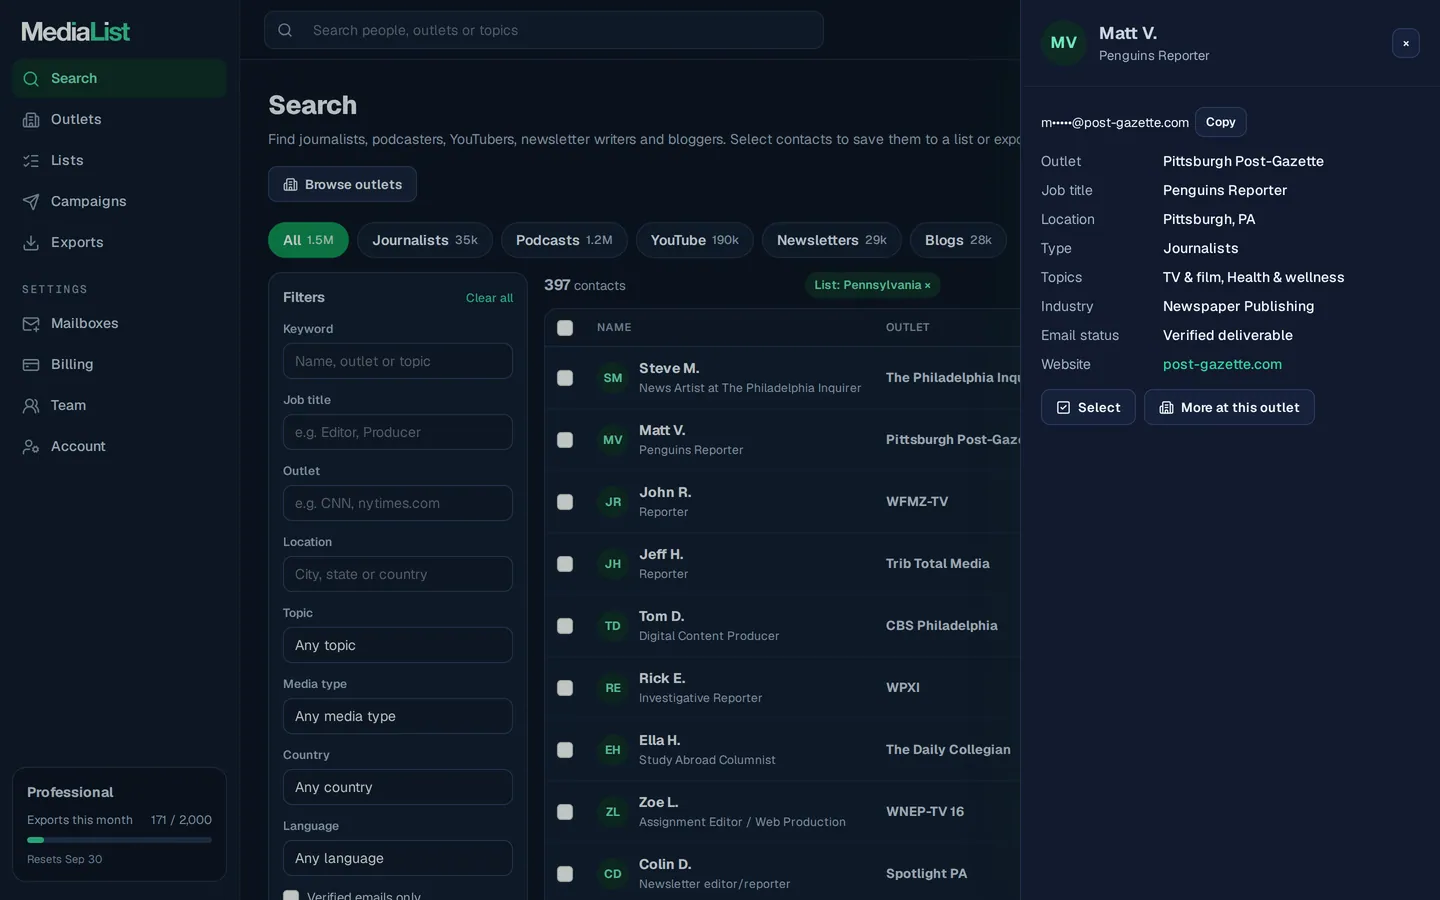Click the Keyword filter input
This screenshot has width=1440, height=900.
(x=398, y=361)
